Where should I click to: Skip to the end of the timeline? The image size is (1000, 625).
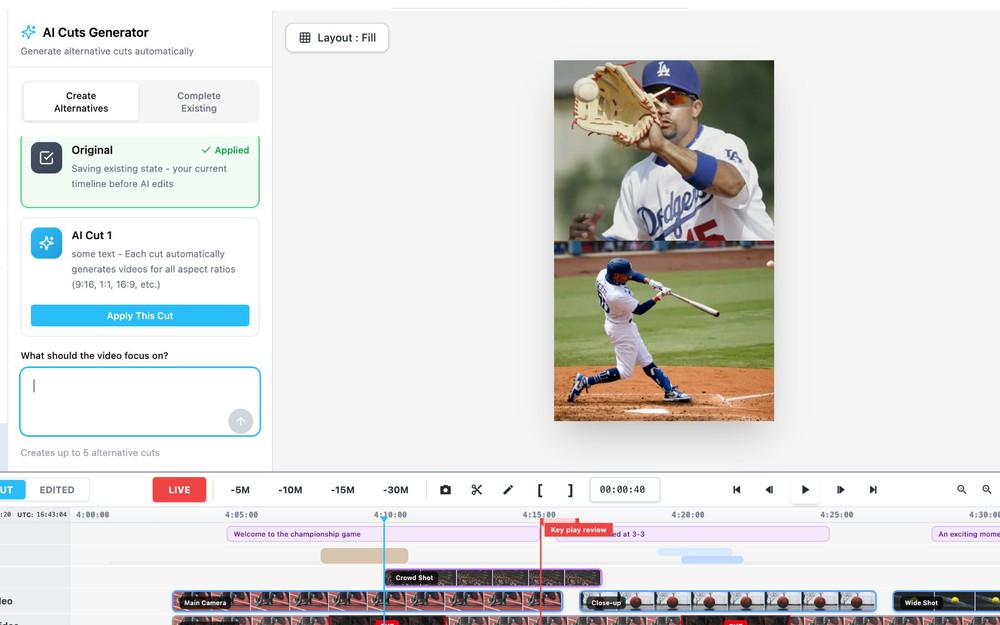click(873, 490)
